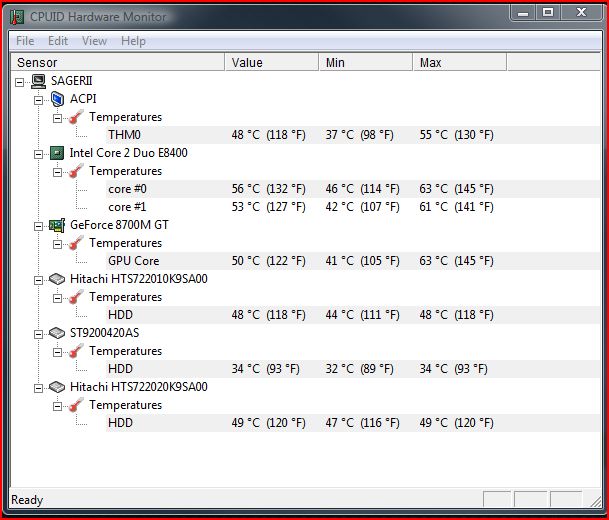Collapse the GeForce 8700M GT node

coord(38,226)
